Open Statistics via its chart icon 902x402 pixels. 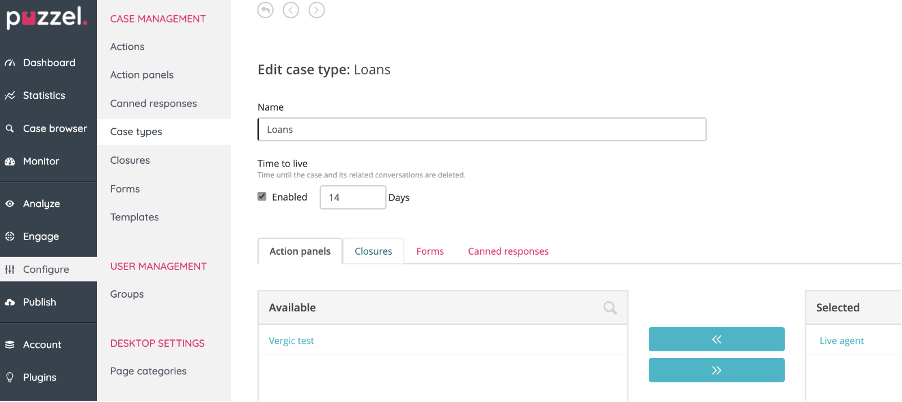point(10,96)
